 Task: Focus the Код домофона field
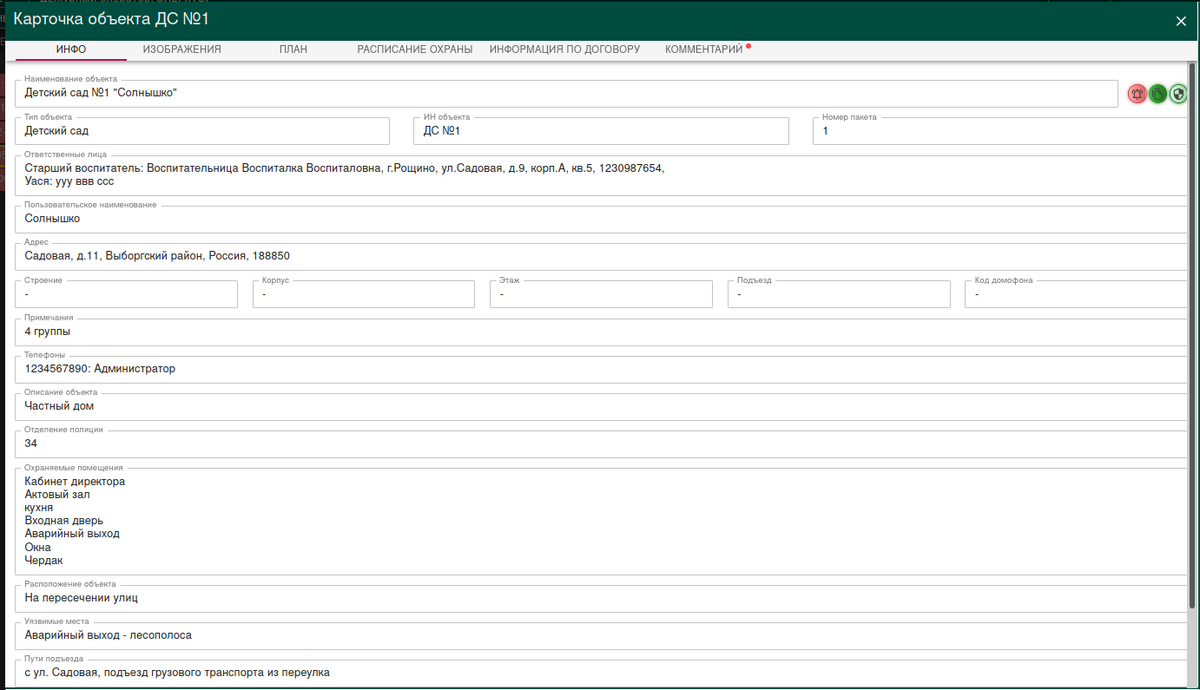coord(1077,294)
